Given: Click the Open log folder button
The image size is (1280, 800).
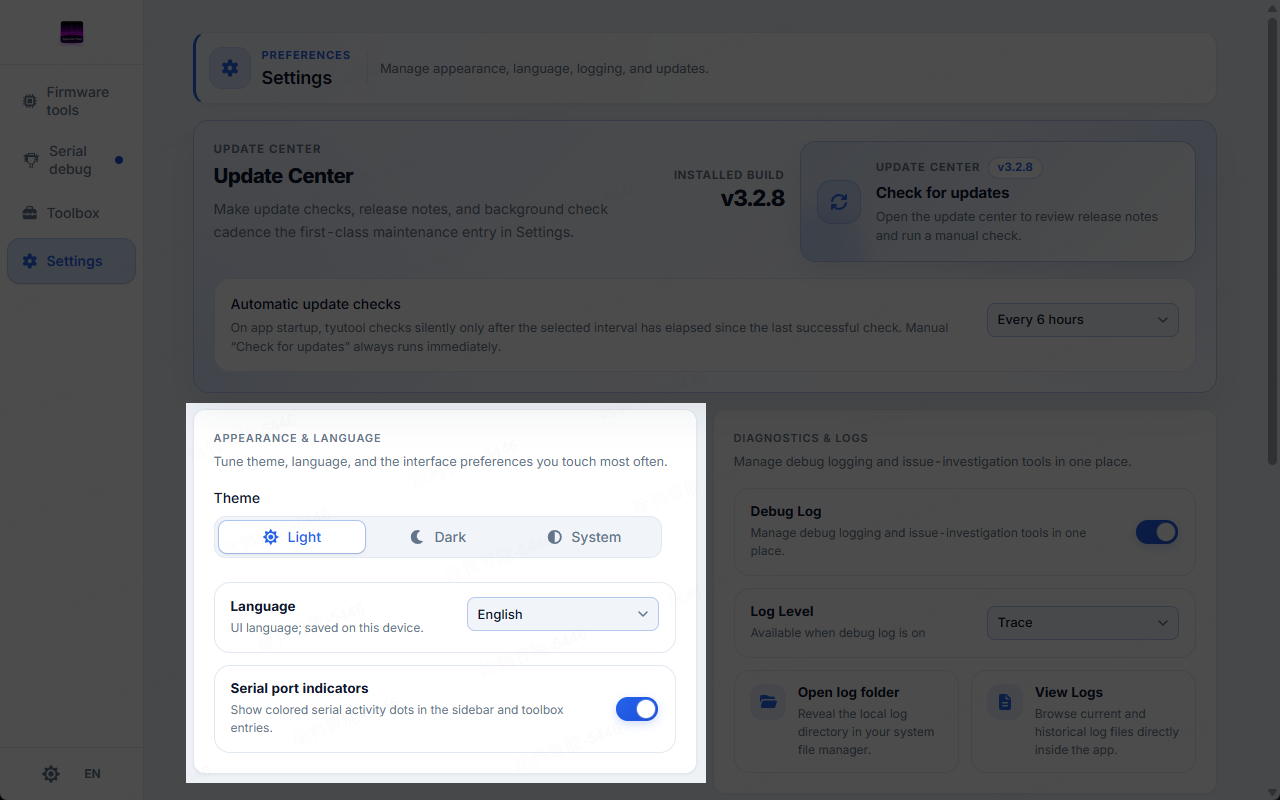Looking at the screenshot, I should coord(847,721).
